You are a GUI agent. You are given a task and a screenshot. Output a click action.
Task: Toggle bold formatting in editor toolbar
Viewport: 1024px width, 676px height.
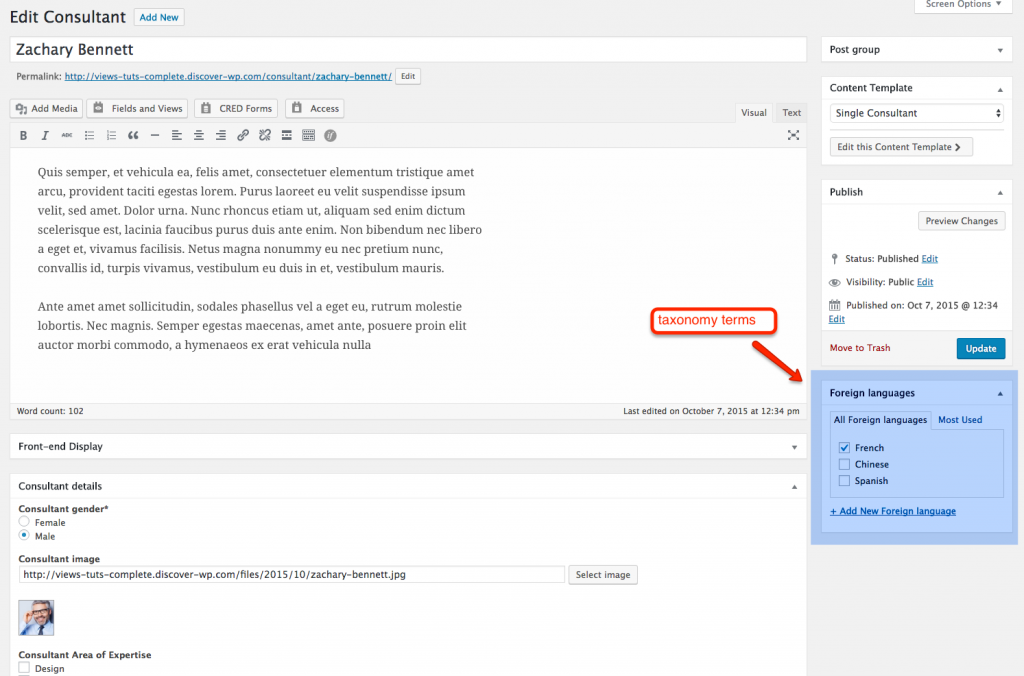23,135
